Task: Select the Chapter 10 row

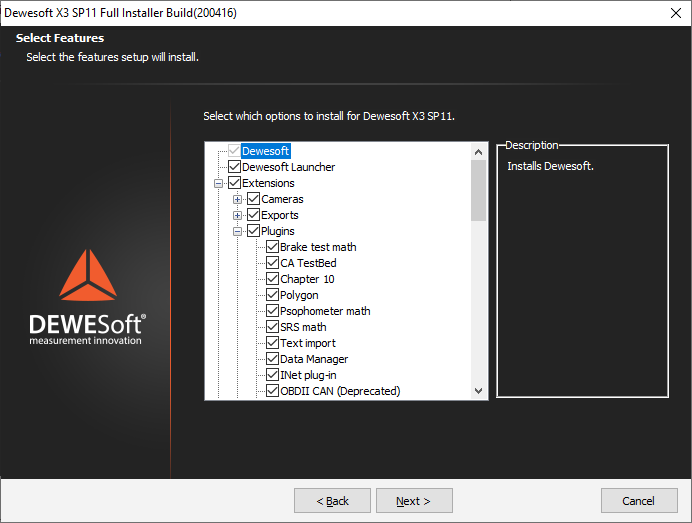Action: (307, 279)
